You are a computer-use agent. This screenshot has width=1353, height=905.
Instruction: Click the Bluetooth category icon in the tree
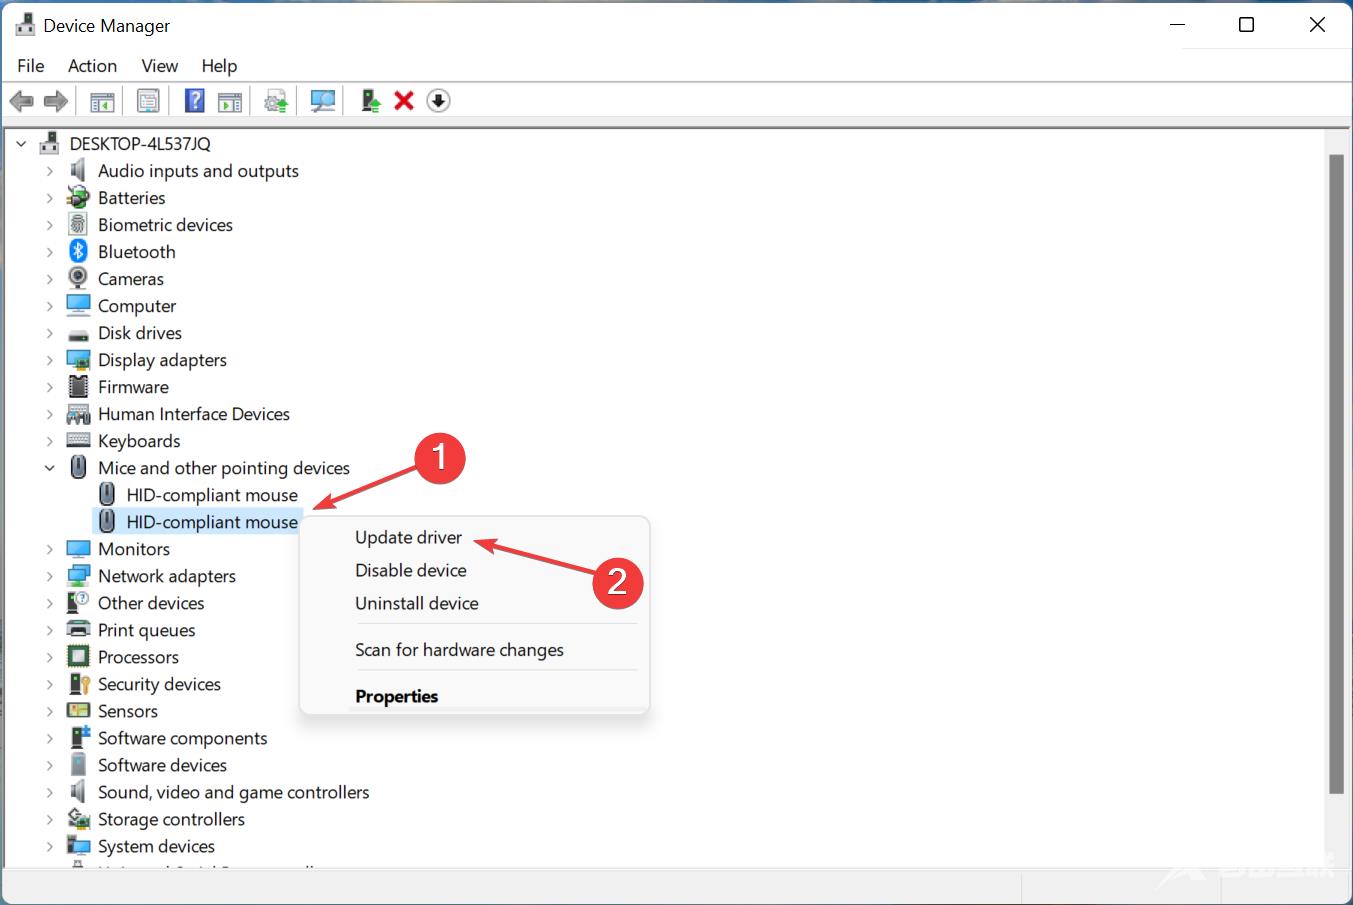(x=78, y=252)
